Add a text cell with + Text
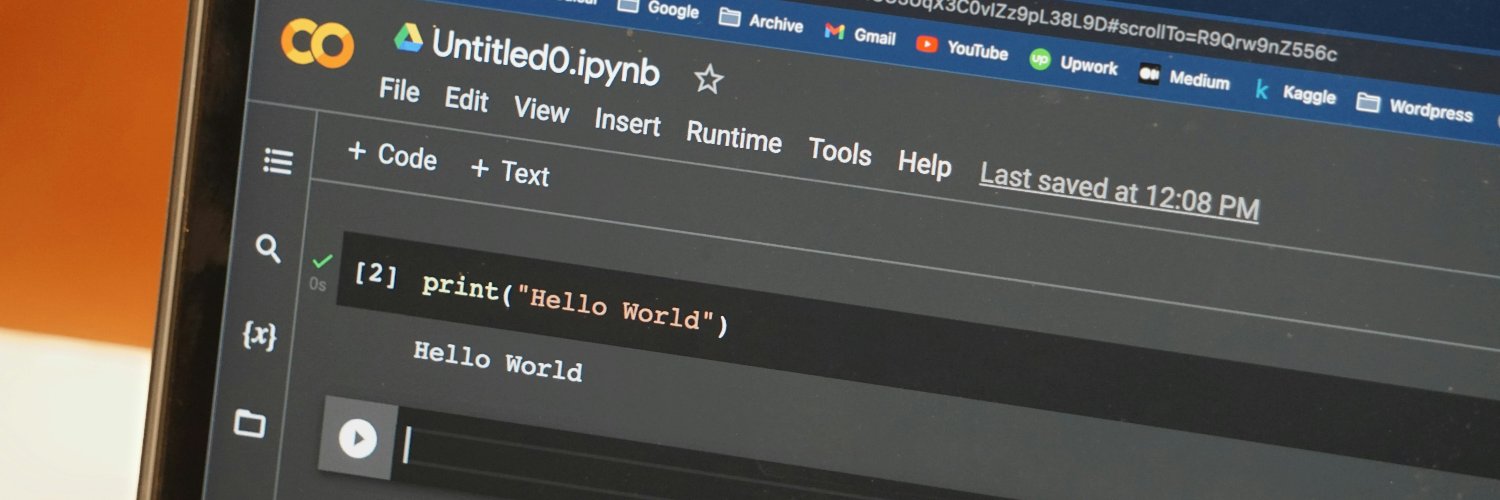The width and height of the screenshot is (1500, 500). point(510,171)
